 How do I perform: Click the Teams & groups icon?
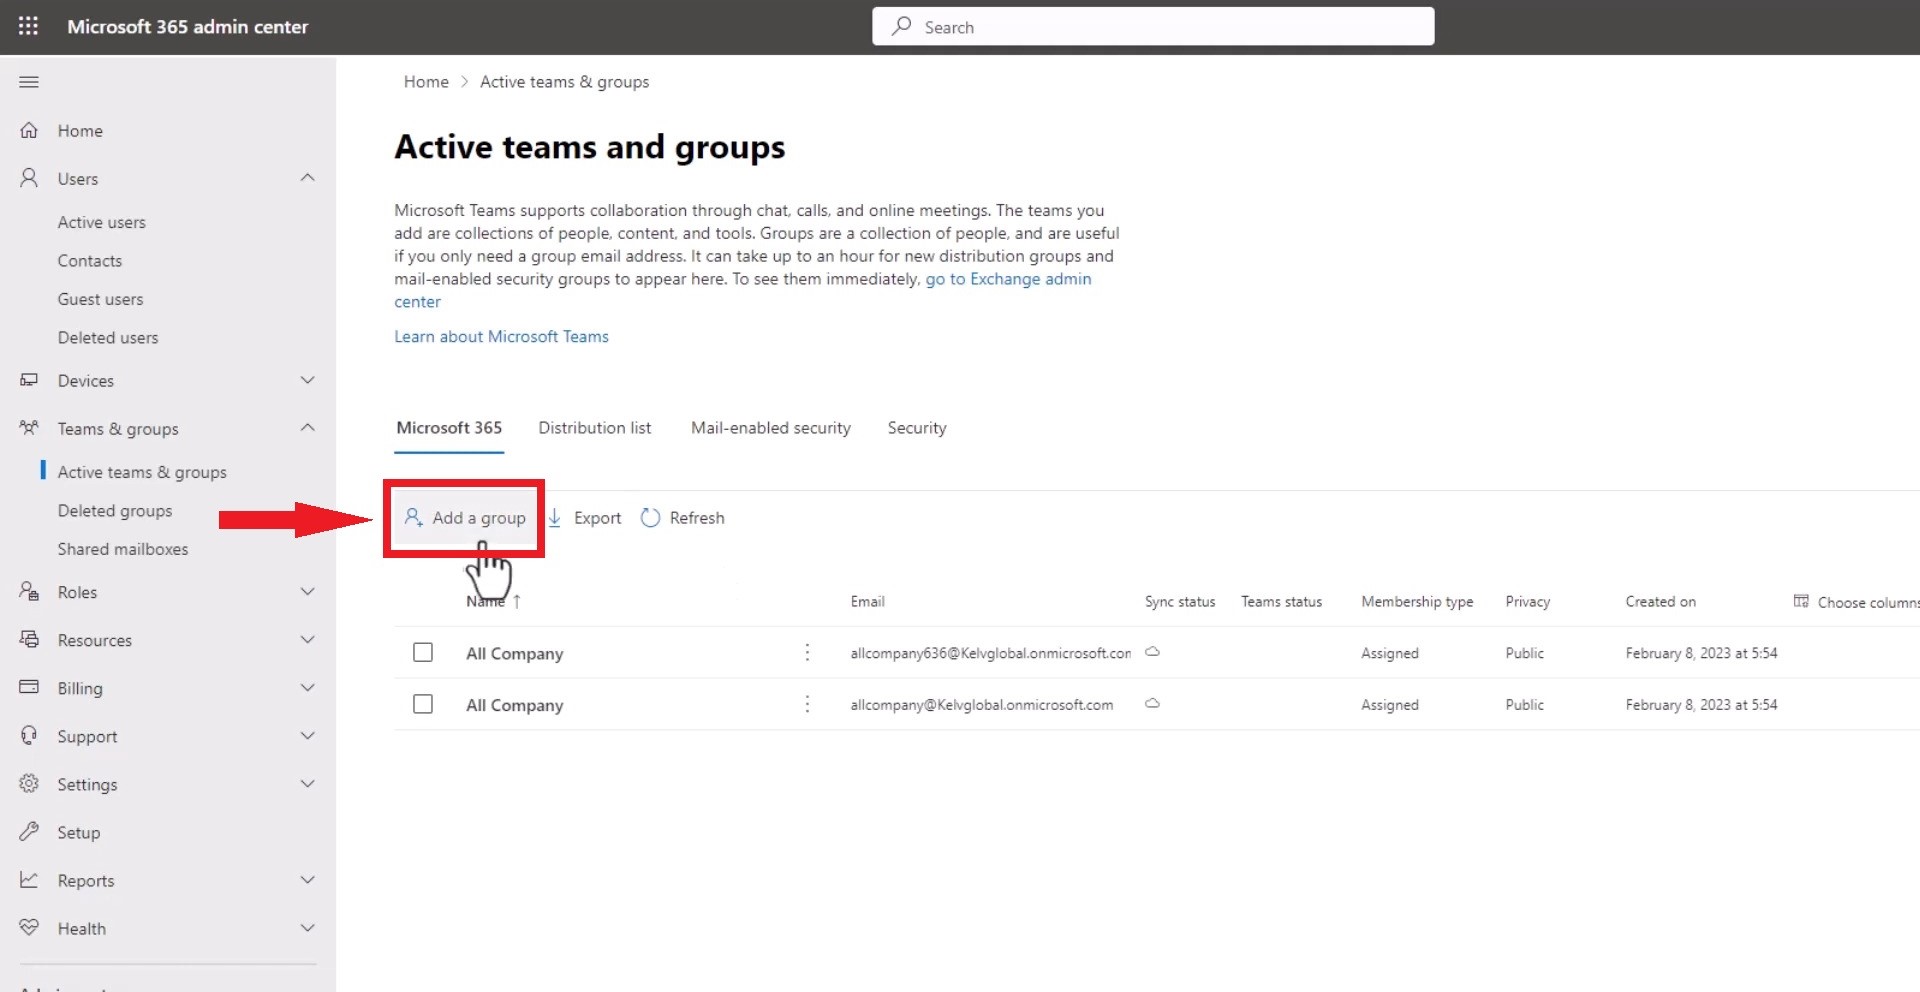point(28,428)
